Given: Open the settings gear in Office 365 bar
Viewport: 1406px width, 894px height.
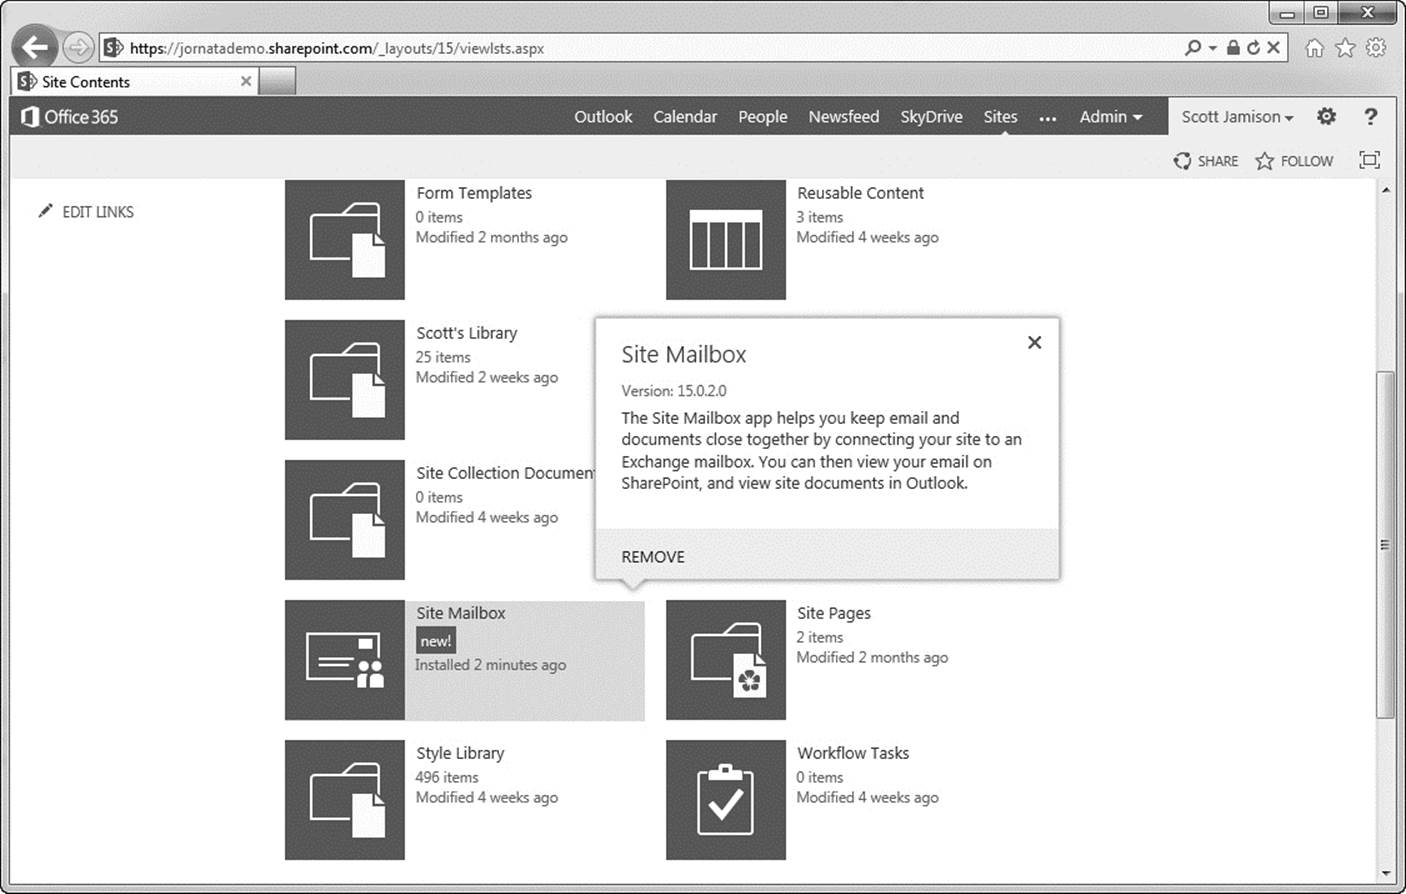Looking at the screenshot, I should [1326, 116].
